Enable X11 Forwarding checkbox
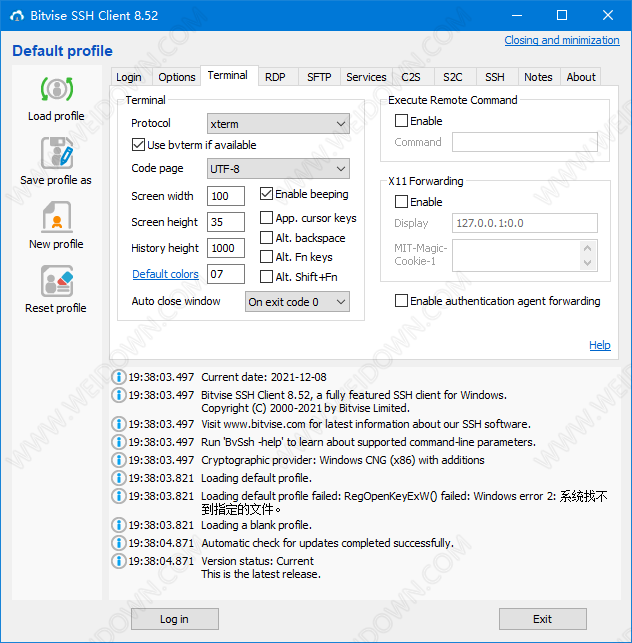 pyautogui.click(x=401, y=201)
